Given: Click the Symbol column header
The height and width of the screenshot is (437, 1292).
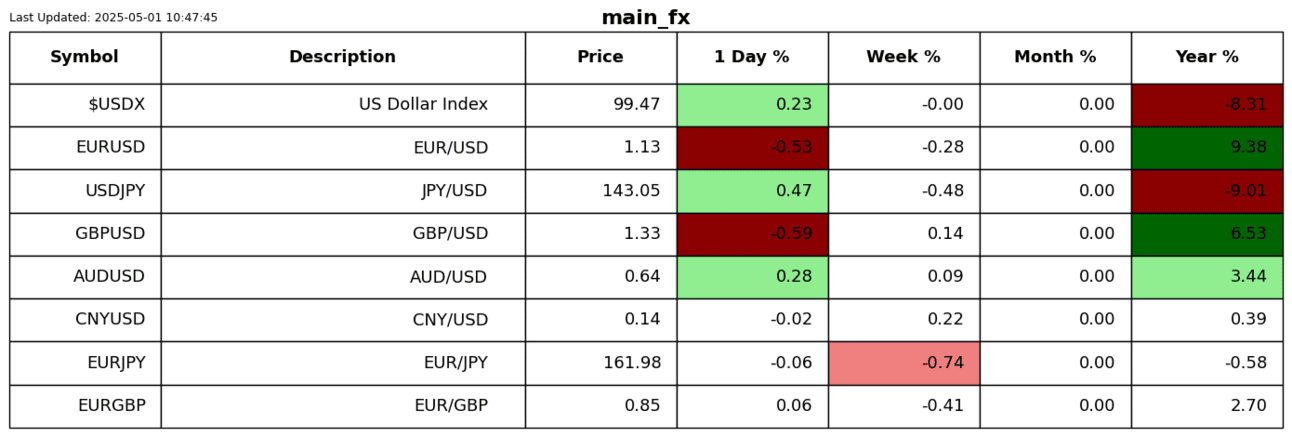Looking at the screenshot, I should 85,57.
